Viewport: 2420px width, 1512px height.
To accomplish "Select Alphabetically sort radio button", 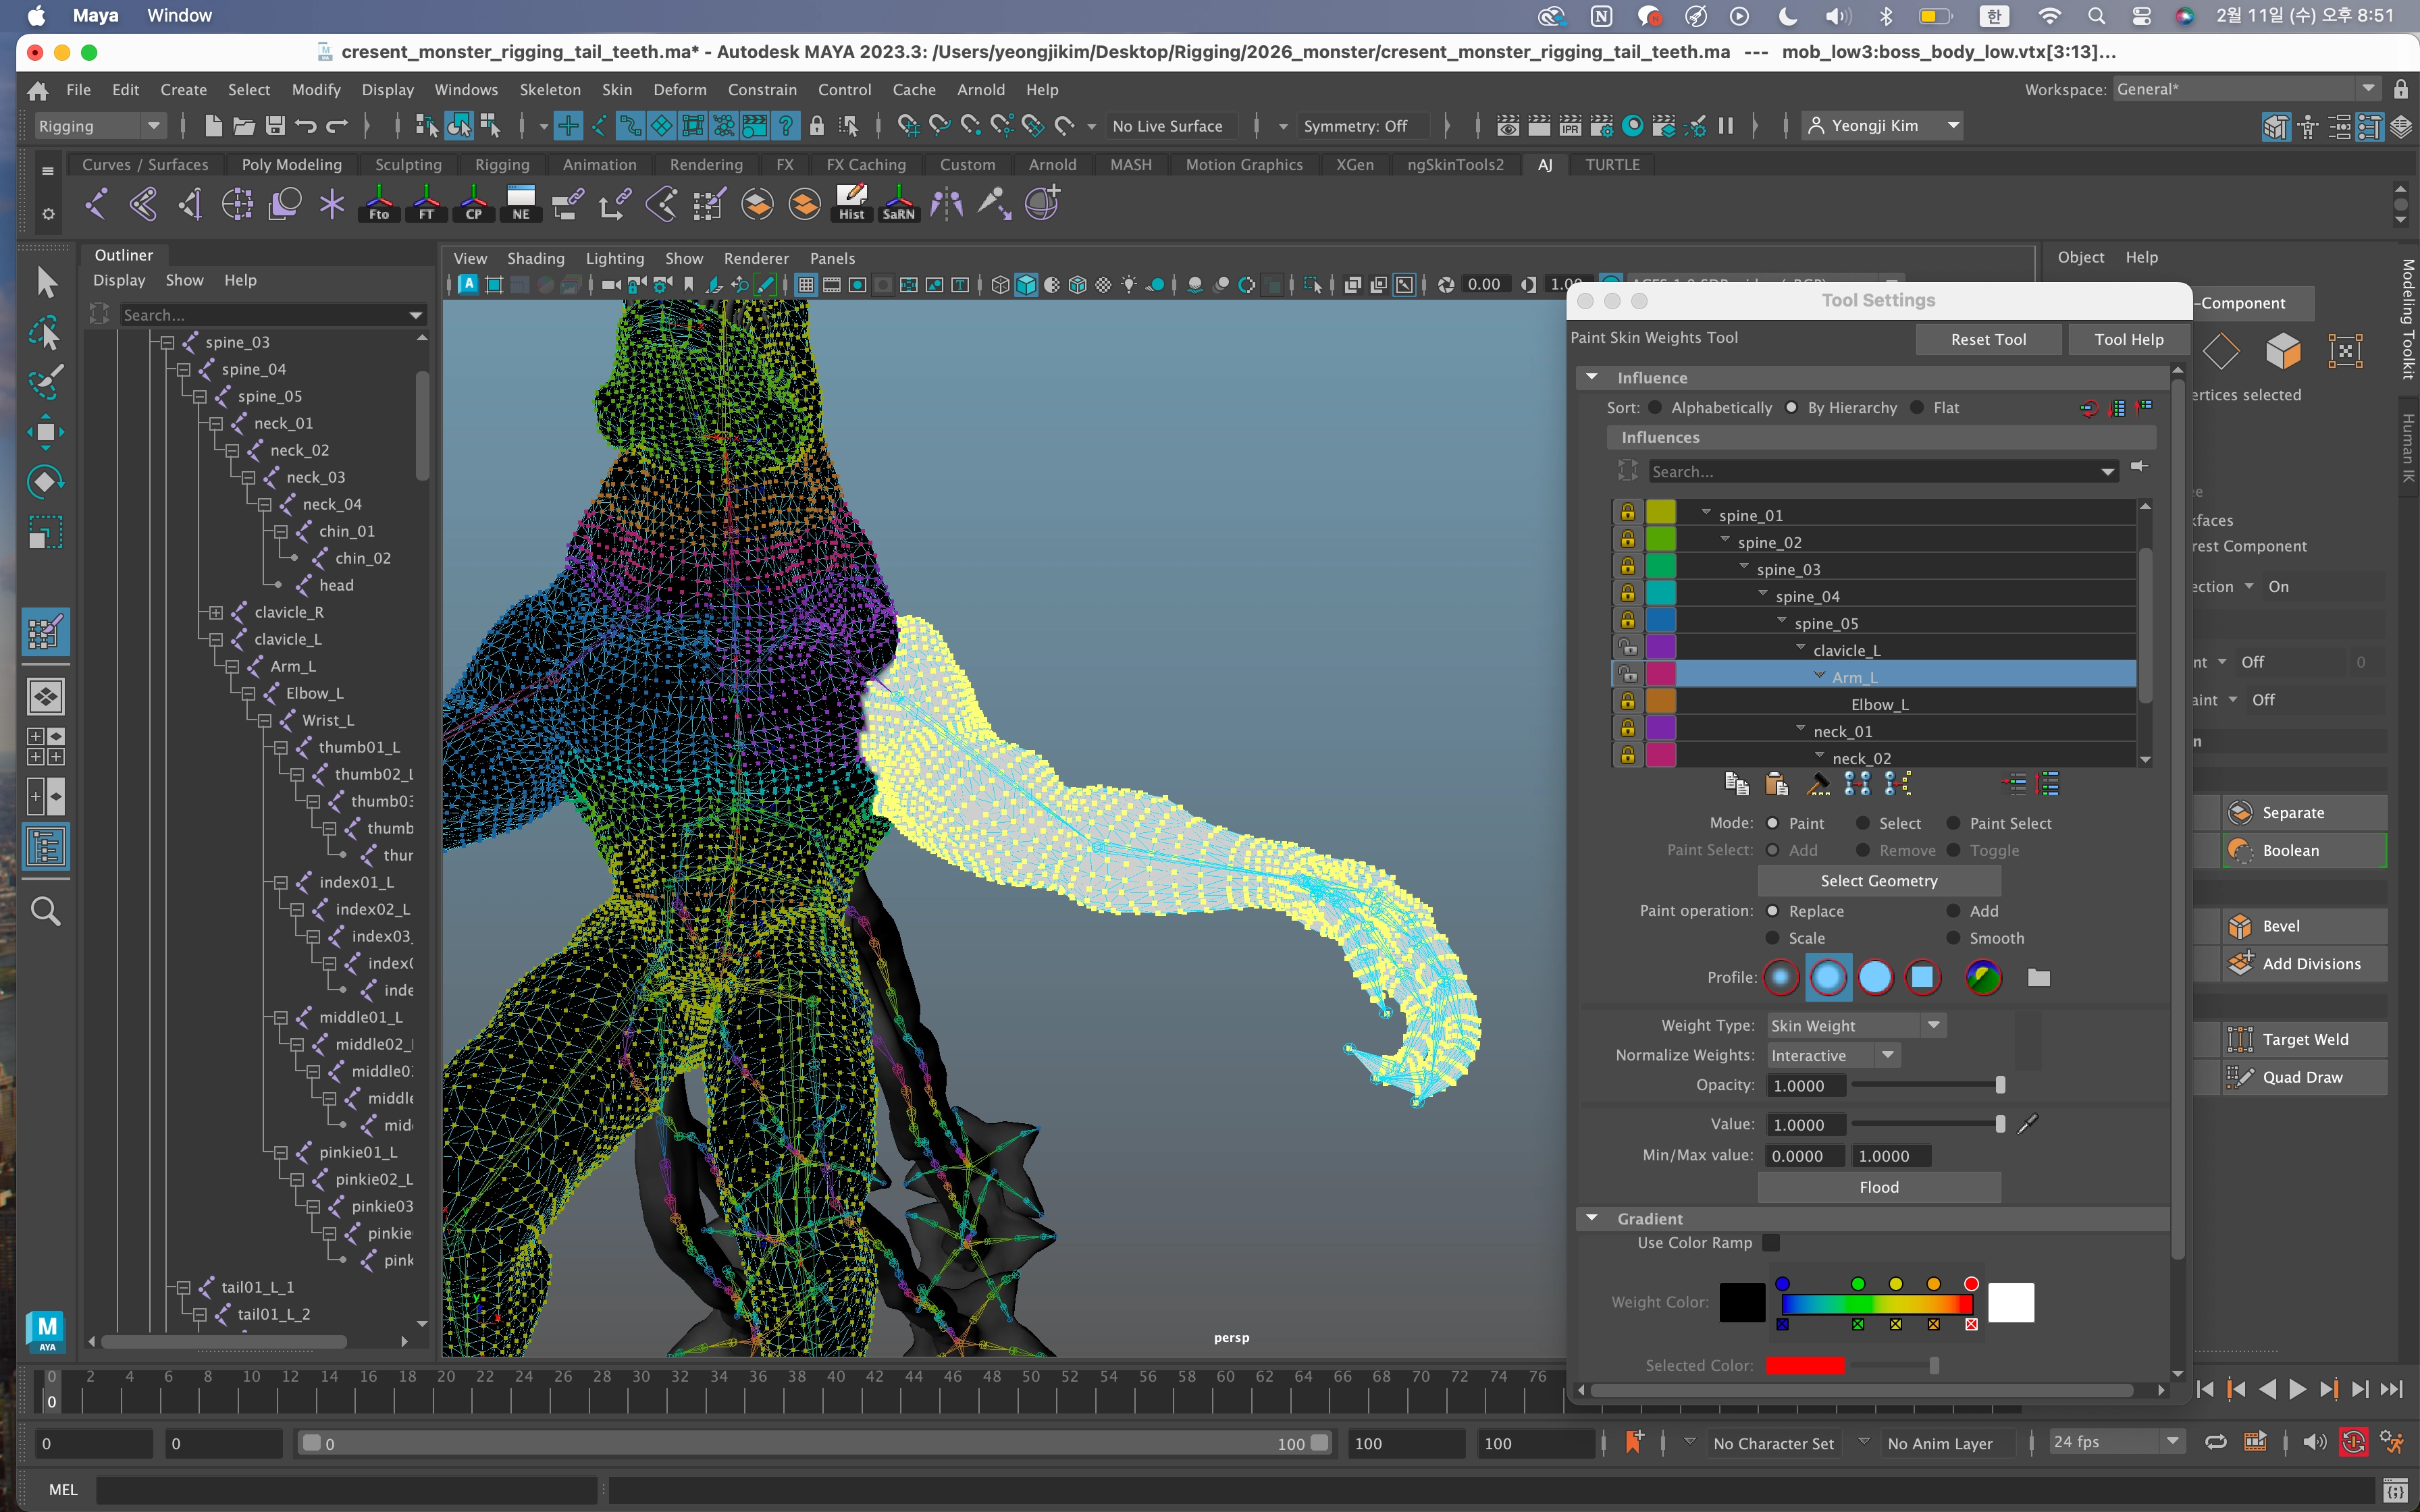I will (1655, 408).
